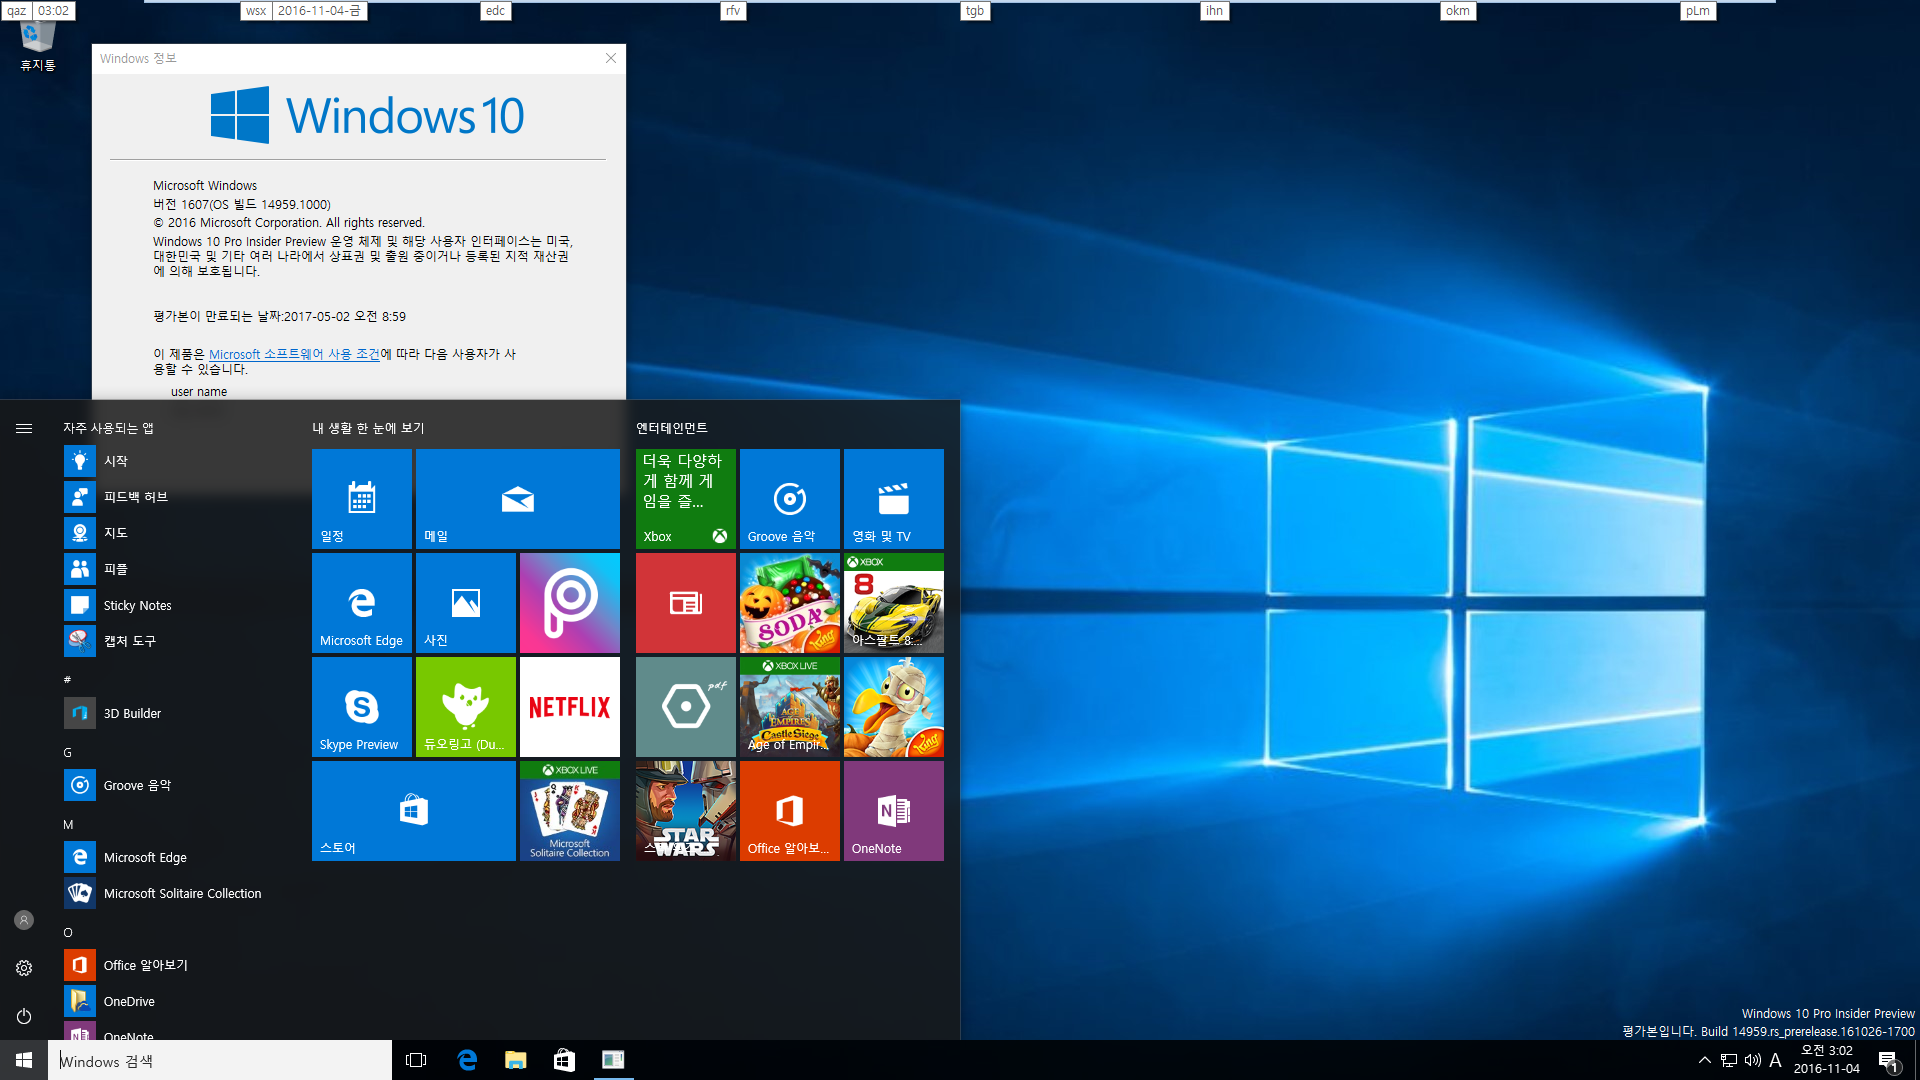This screenshot has width=1920, height=1080.
Task: Toggle the IME input mode indicator A
Action: pyautogui.click(x=1776, y=1060)
